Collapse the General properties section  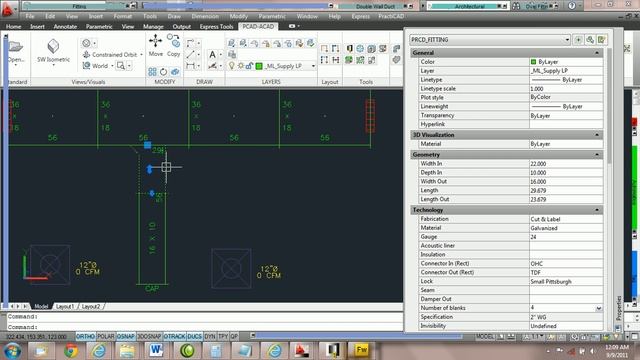pos(597,53)
